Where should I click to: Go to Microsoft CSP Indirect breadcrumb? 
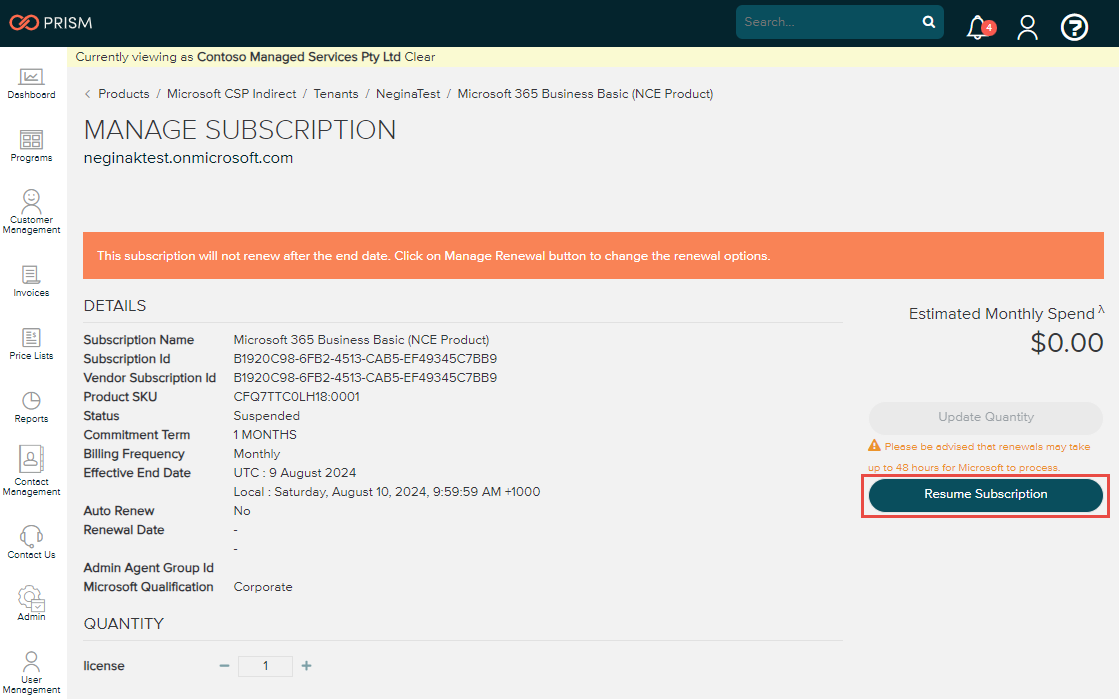(x=231, y=94)
